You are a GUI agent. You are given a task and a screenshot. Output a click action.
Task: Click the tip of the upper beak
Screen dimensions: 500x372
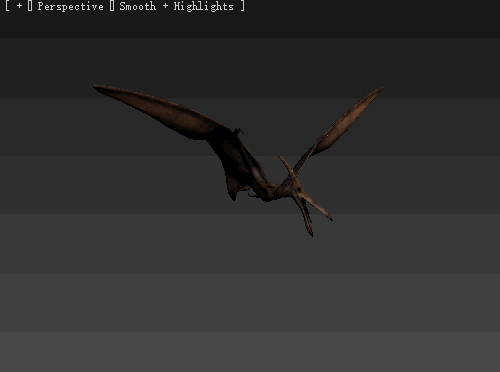click(330, 219)
